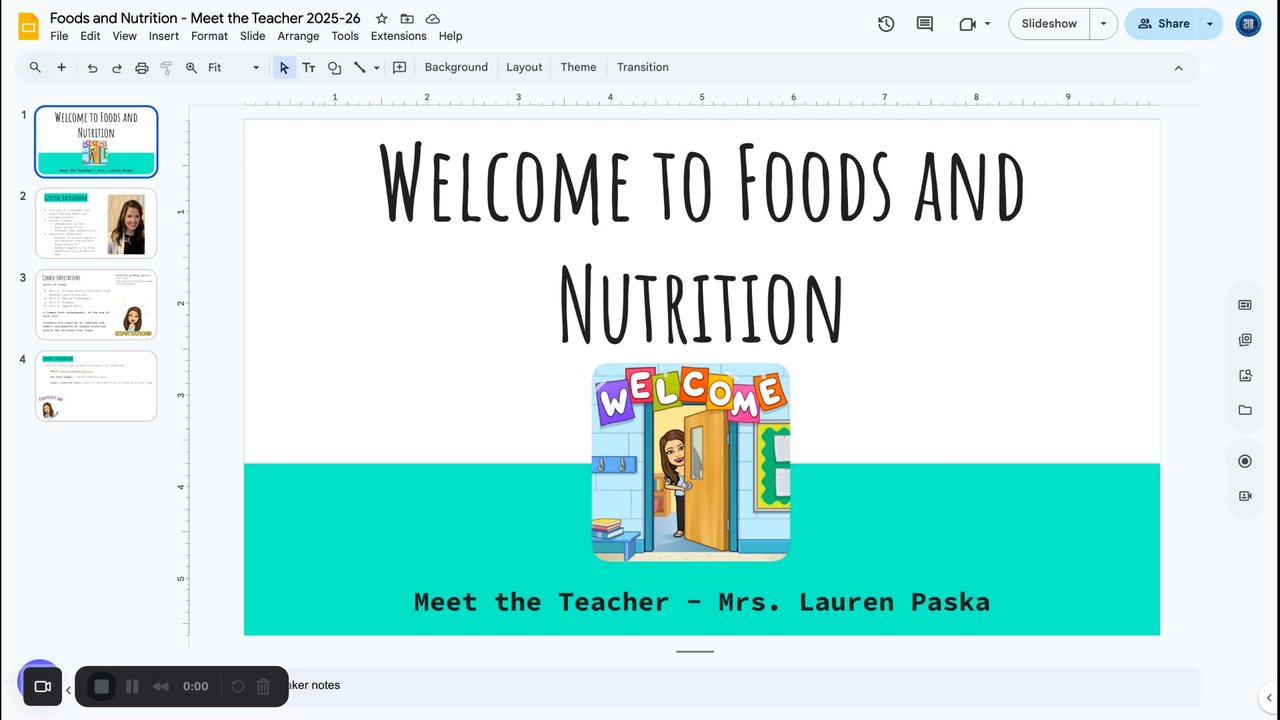Select the Line tool
This screenshot has width=1280, height=720.
point(359,68)
